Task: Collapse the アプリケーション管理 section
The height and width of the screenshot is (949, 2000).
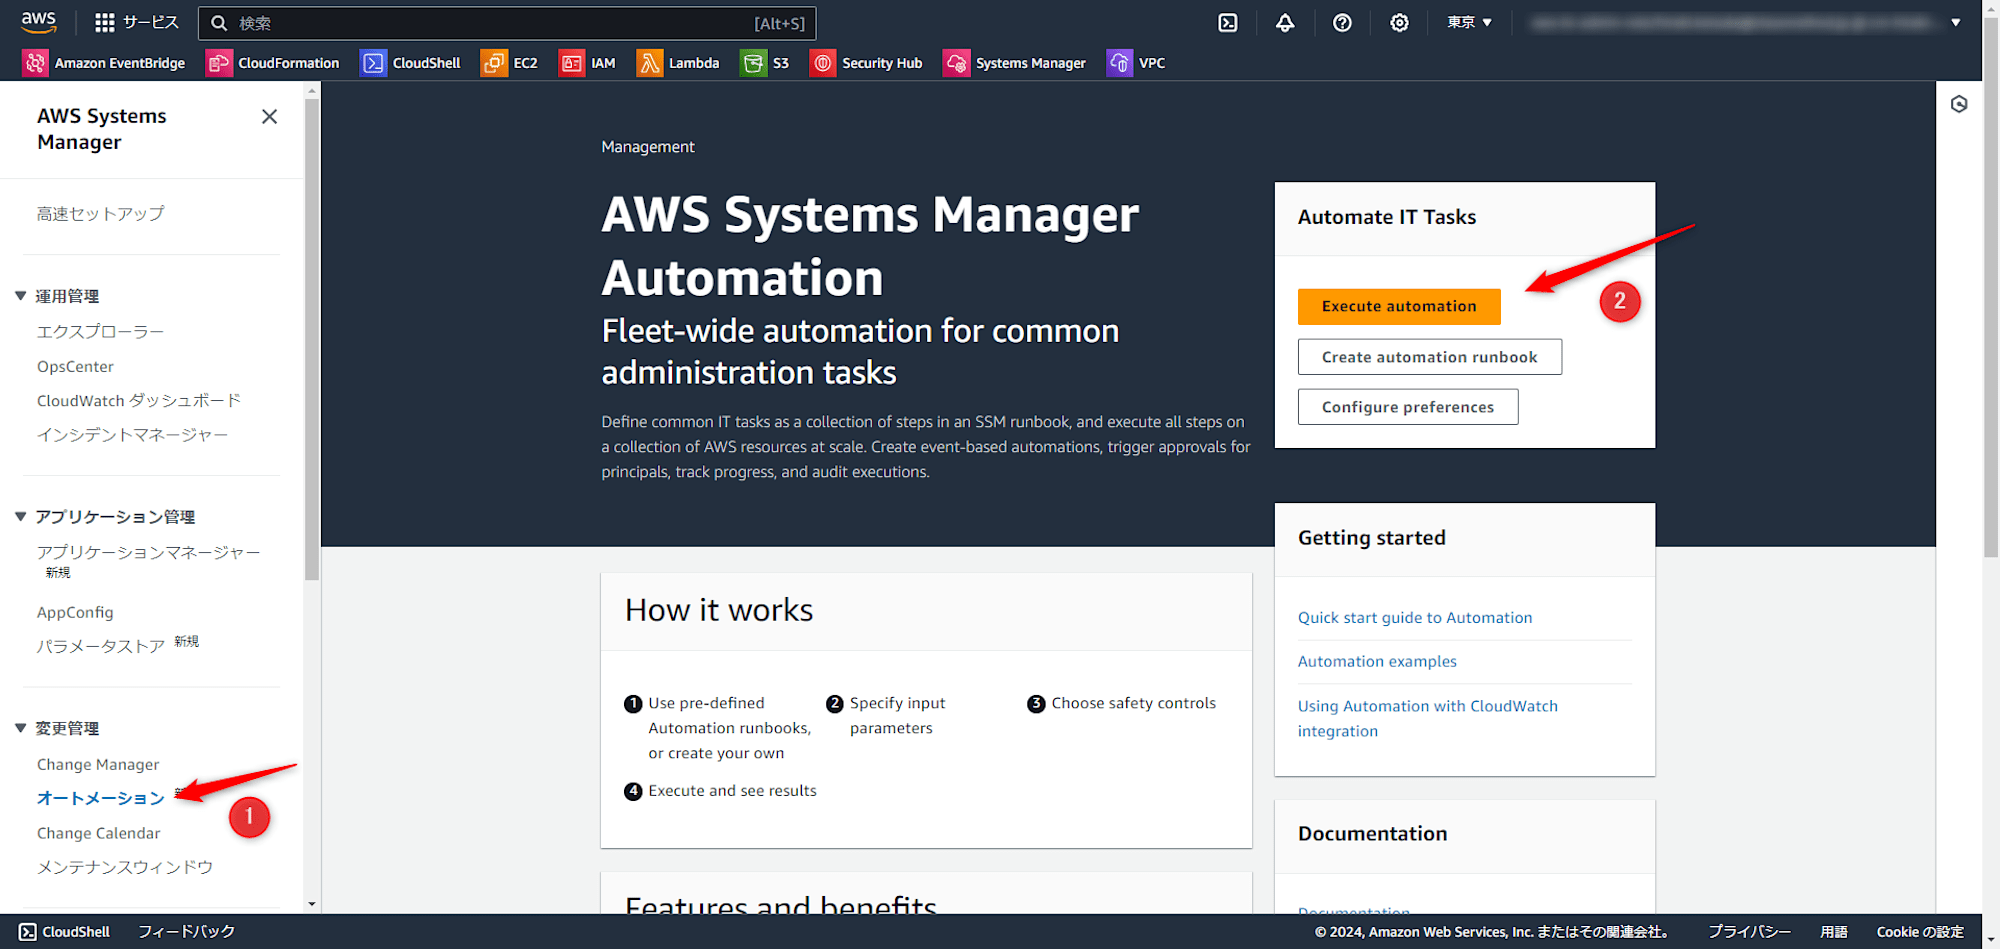Action: 20,517
